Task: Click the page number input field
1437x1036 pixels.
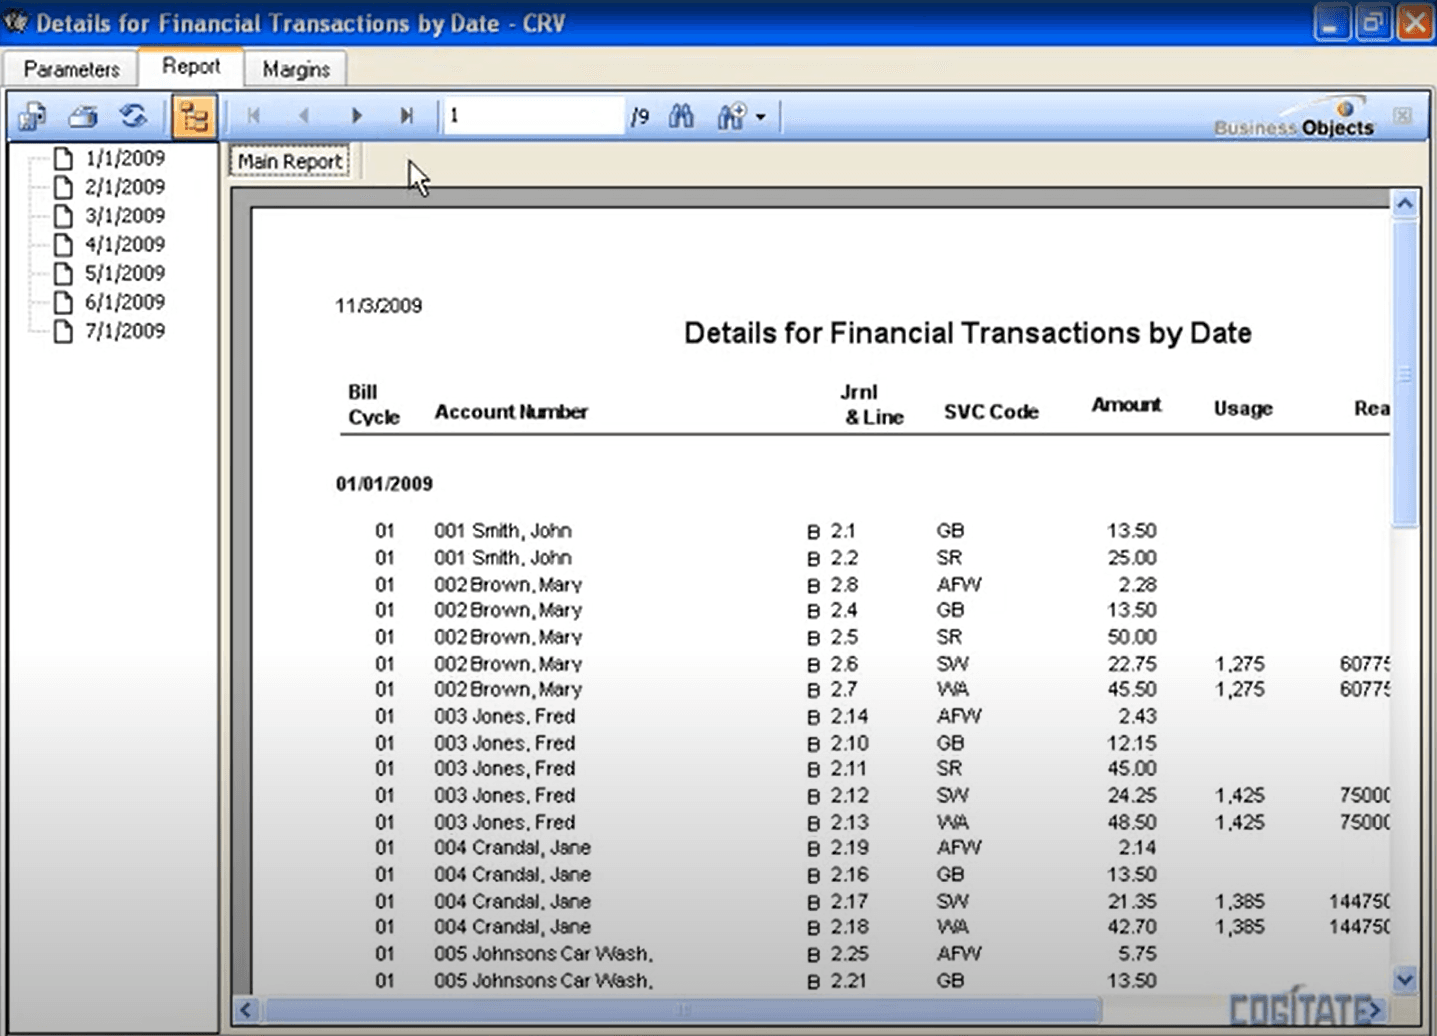Action: [x=533, y=116]
